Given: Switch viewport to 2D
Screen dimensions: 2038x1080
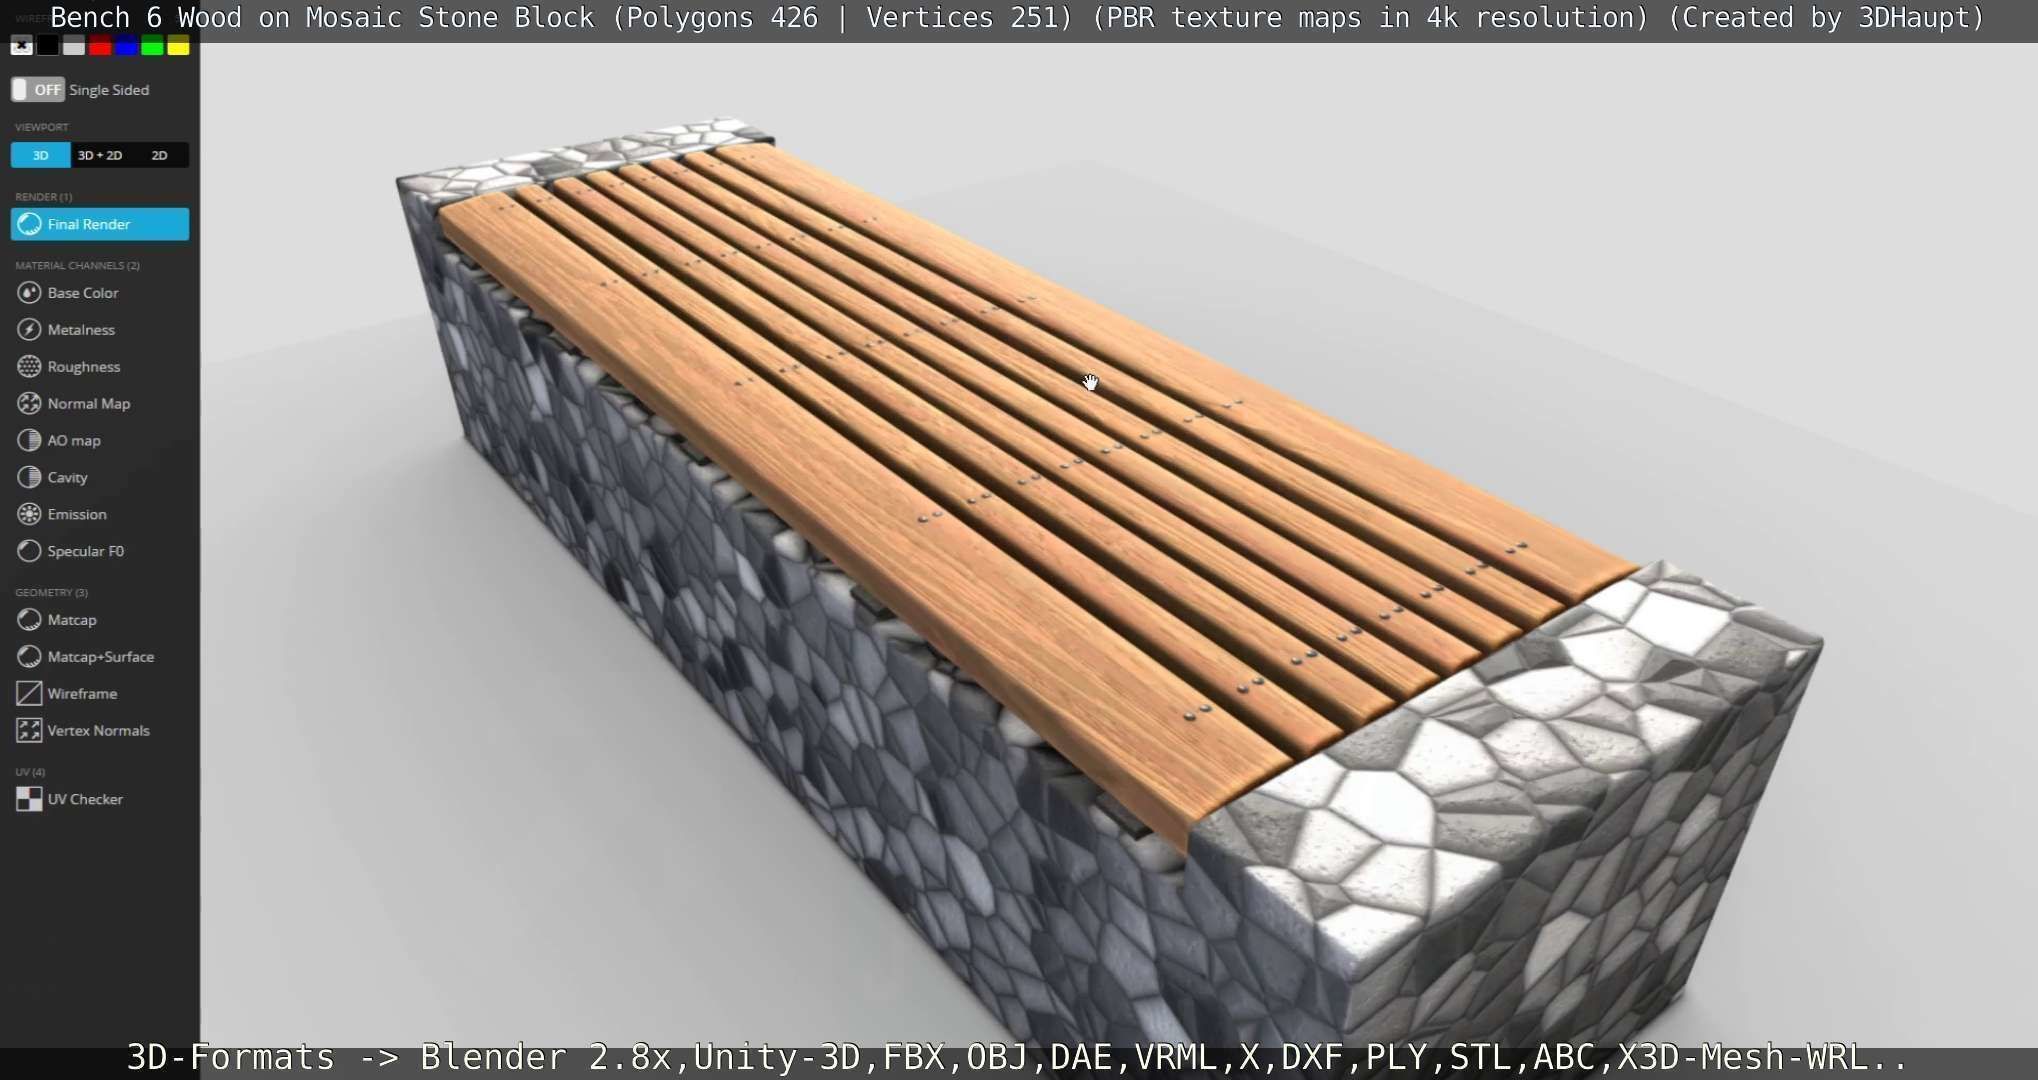Looking at the screenshot, I should coord(159,155).
